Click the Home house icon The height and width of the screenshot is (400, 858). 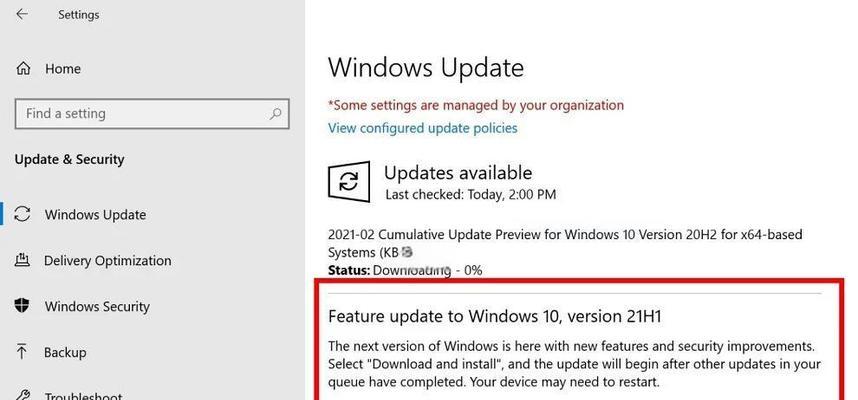coord(23,69)
